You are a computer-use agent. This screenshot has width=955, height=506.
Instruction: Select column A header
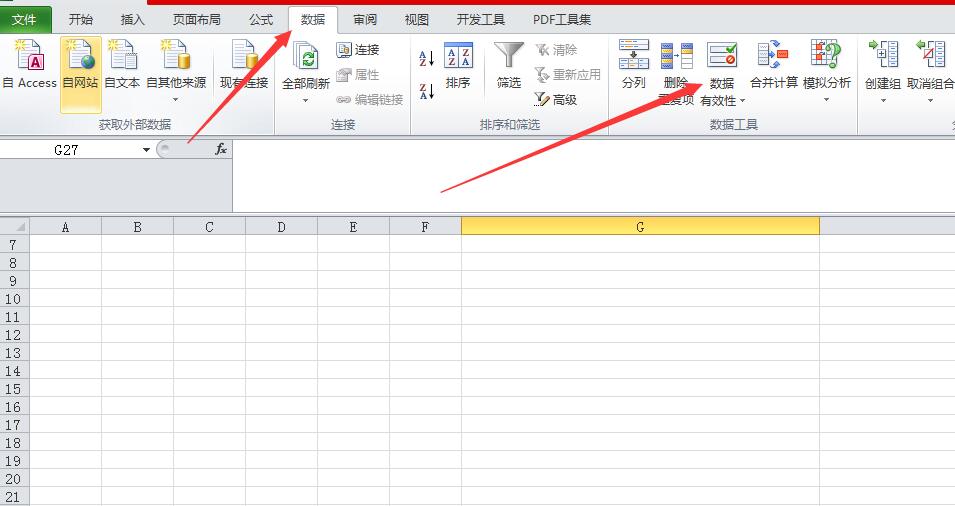coord(65,227)
